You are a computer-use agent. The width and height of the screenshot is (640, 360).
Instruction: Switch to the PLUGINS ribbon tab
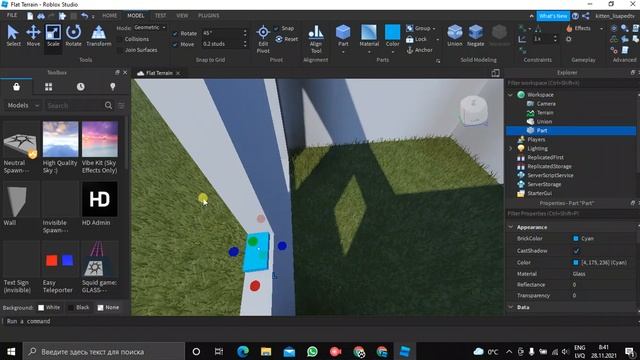click(x=209, y=16)
